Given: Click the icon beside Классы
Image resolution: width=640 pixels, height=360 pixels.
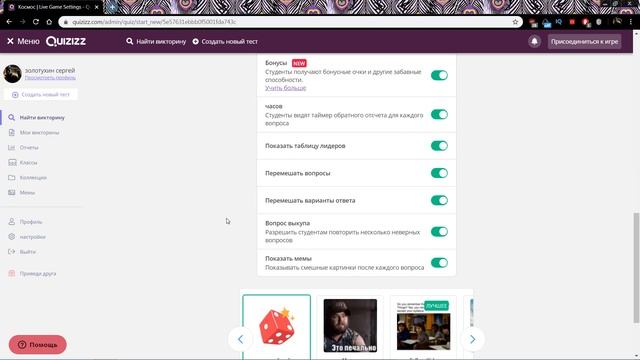Looking at the screenshot, I should [12, 162].
